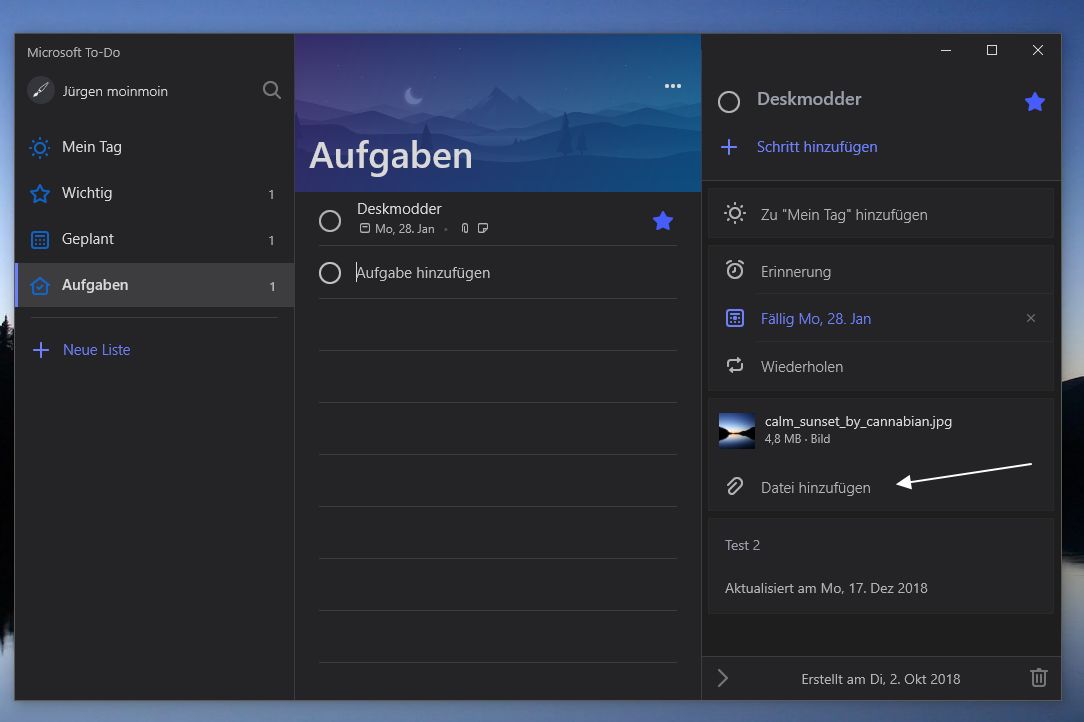This screenshot has height=722, width=1084.
Task: Minimize the Microsoft To-Do window
Action: (x=946, y=50)
